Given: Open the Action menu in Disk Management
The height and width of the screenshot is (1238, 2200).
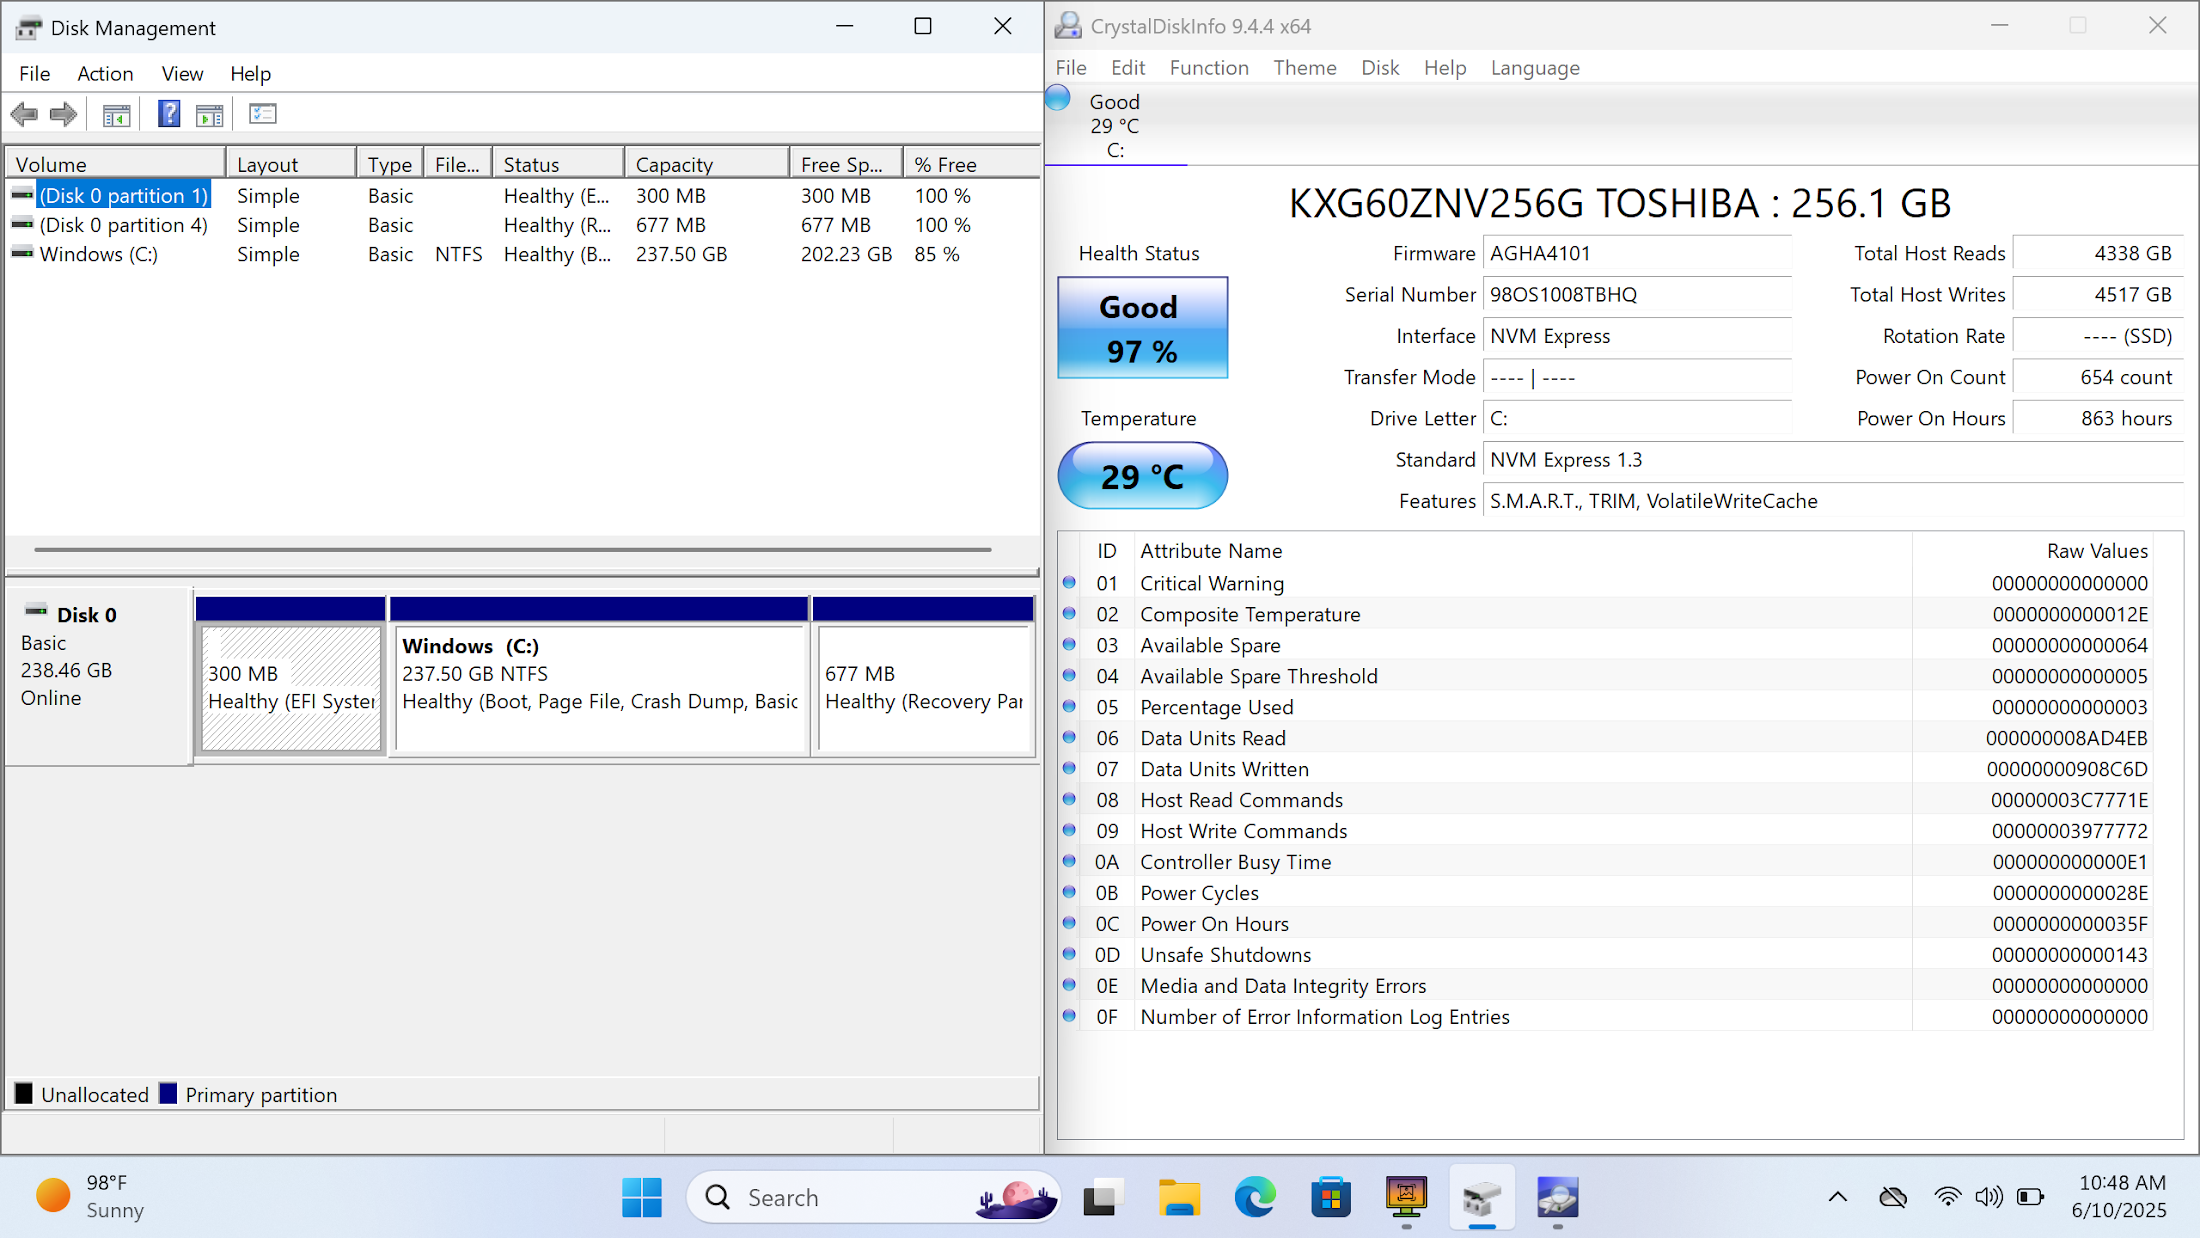Looking at the screenshot, I should (x=105, y=73).
